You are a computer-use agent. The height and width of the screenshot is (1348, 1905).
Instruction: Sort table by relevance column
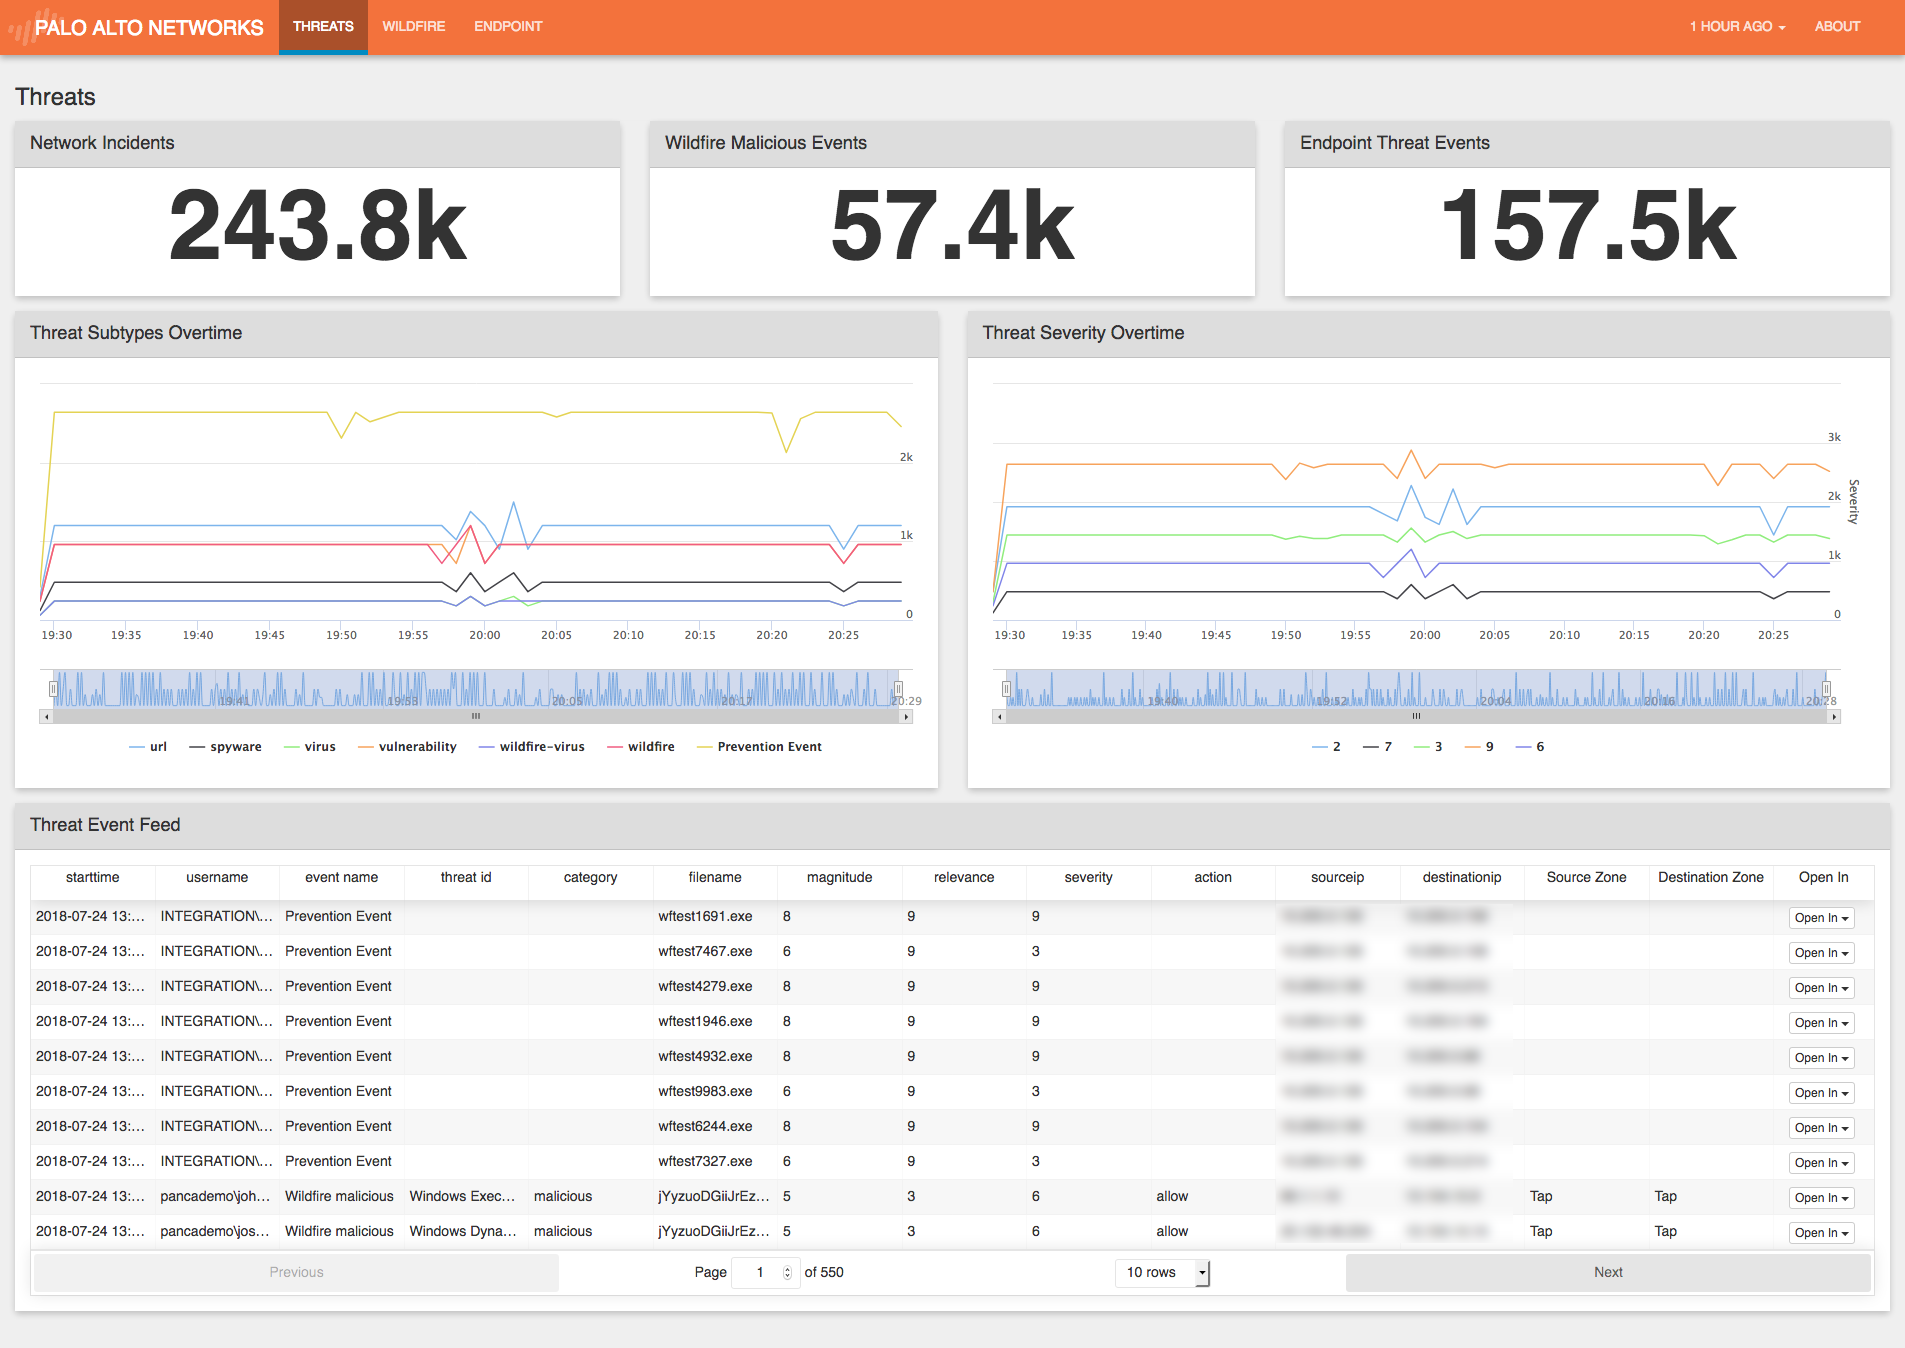(x=964, y=877)
